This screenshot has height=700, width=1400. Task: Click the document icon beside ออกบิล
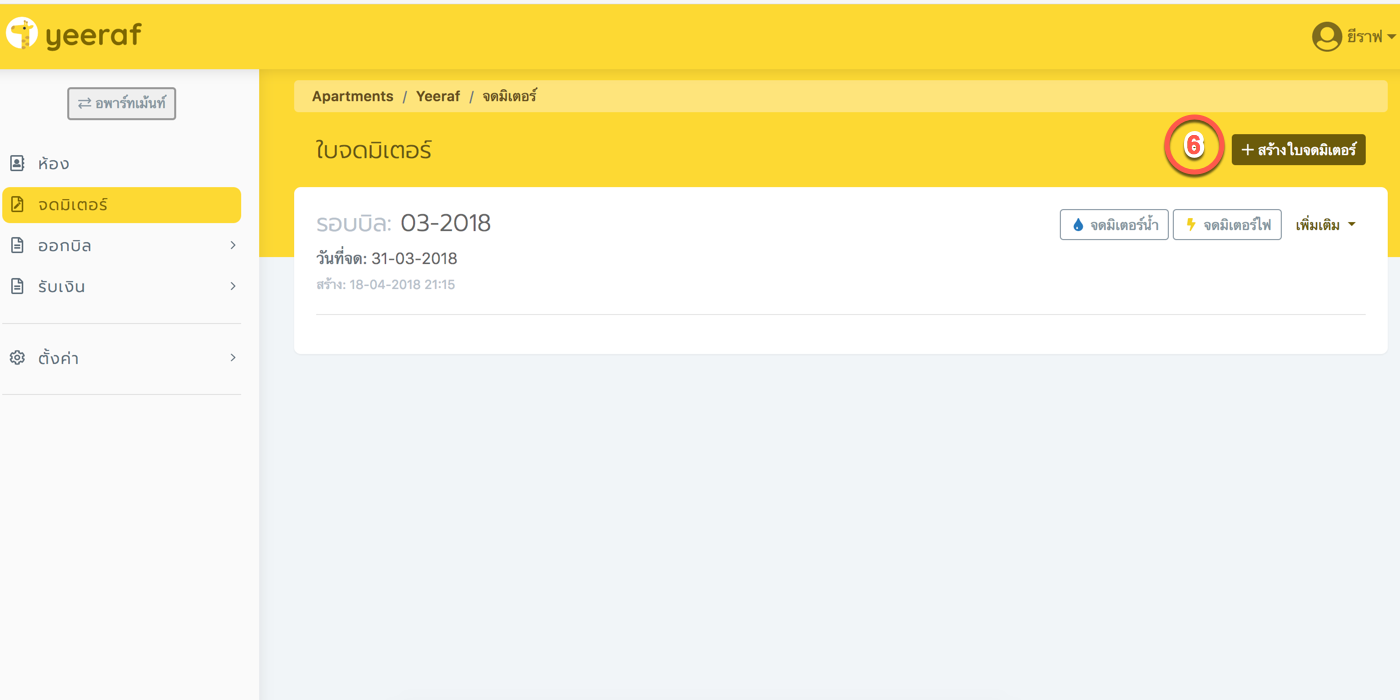(x=17, y=245)
